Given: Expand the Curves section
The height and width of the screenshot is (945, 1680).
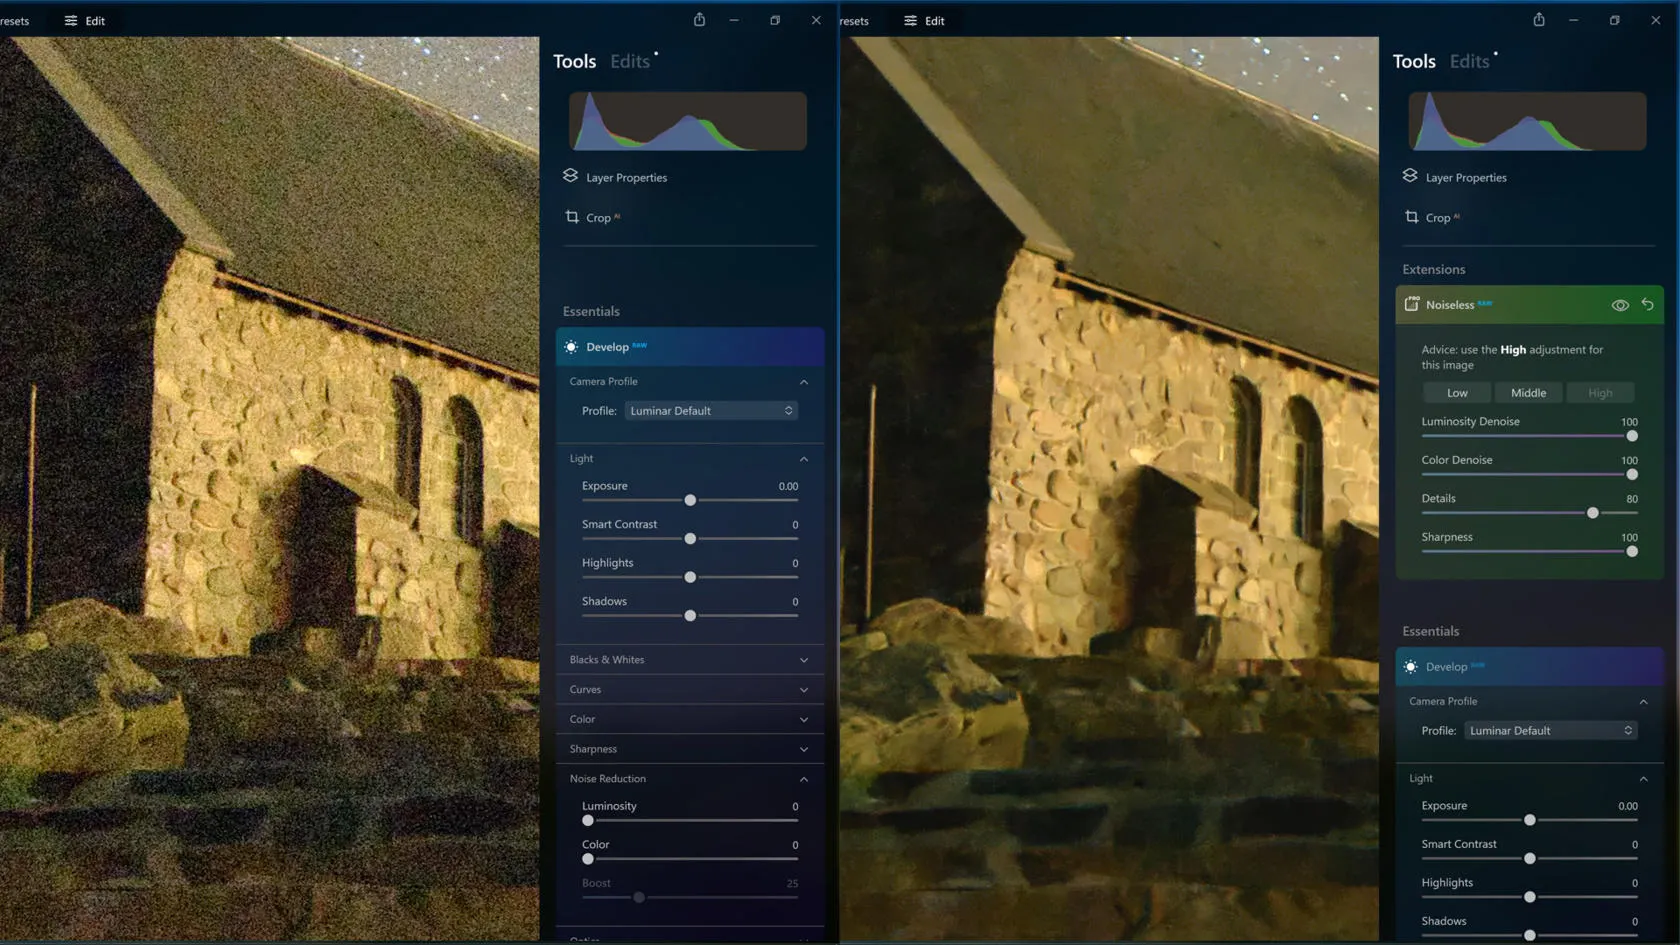Looking at the screenshot, I should coord(689,690).
